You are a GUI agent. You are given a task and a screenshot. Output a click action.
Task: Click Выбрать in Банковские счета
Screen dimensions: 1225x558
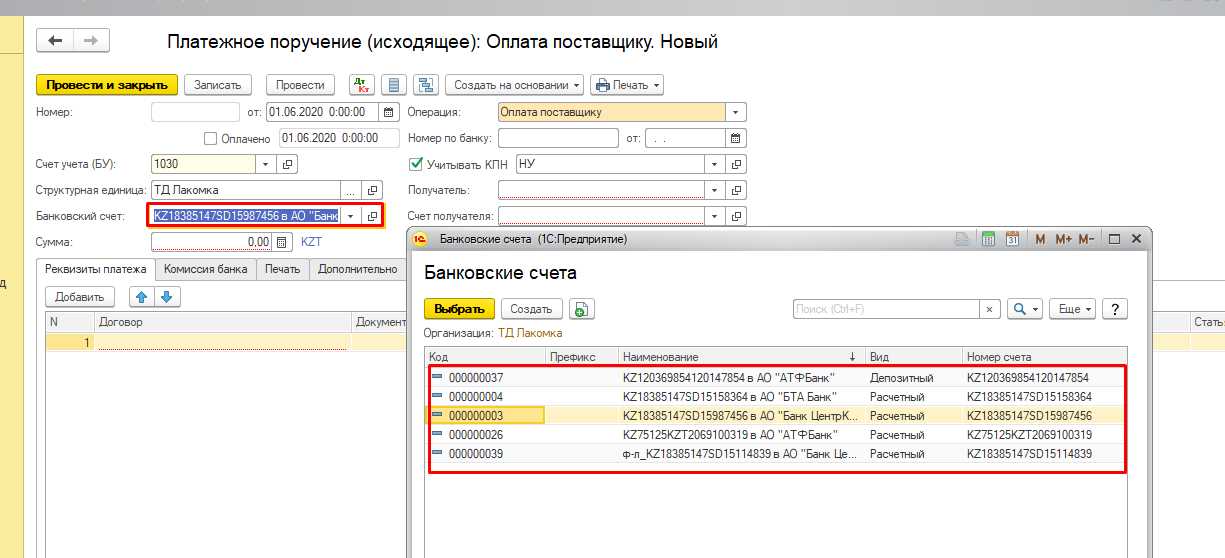tap(459, 309)
